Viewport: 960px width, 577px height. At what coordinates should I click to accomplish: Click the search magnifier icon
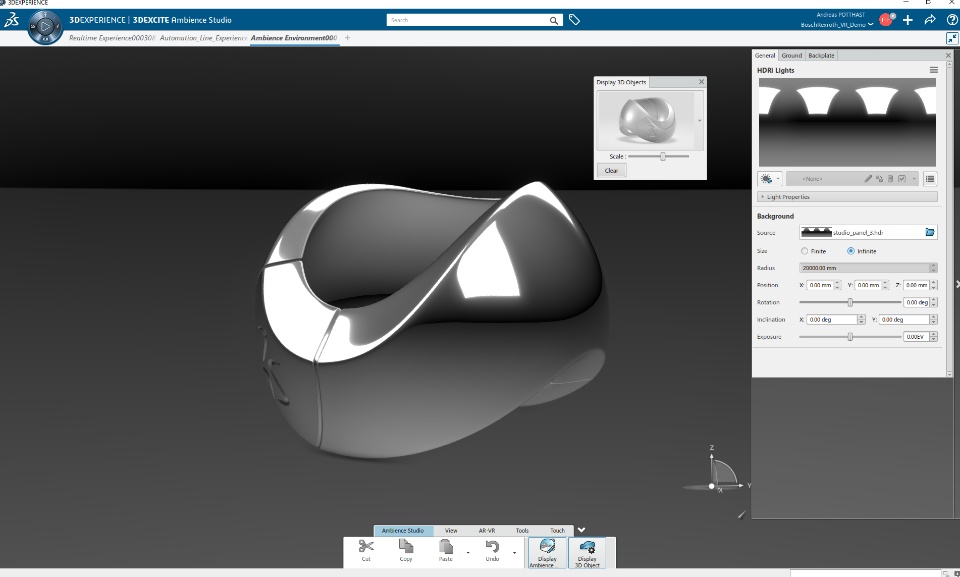click(553, 20)
